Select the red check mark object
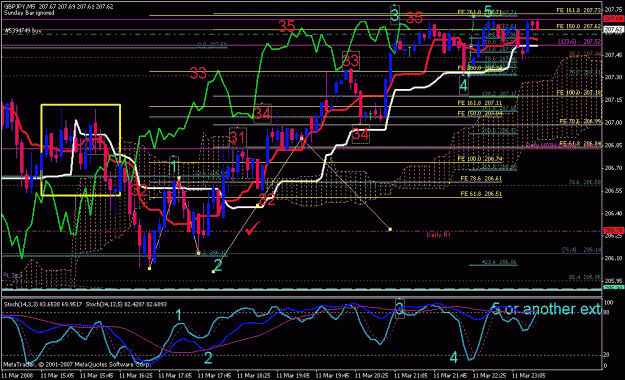 (252, 228)
